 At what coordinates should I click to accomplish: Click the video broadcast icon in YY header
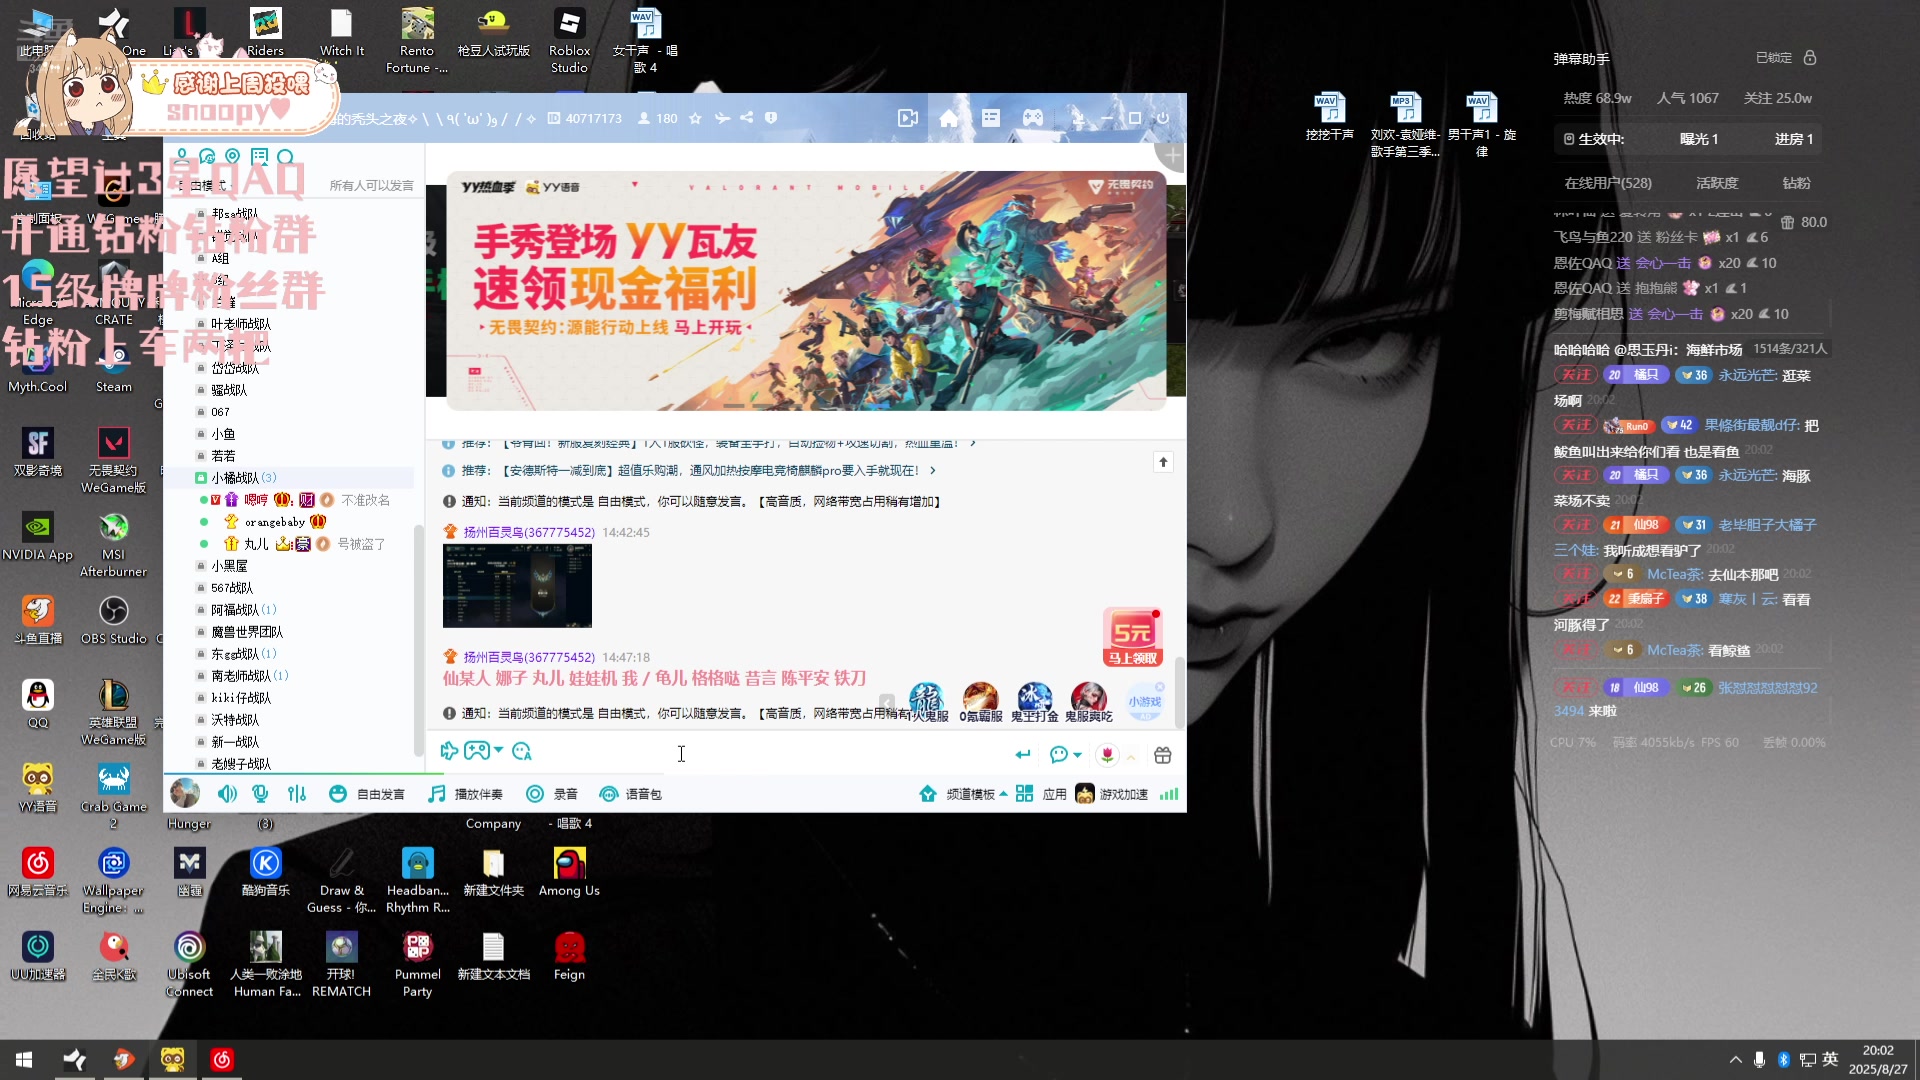tap(908, 118)
